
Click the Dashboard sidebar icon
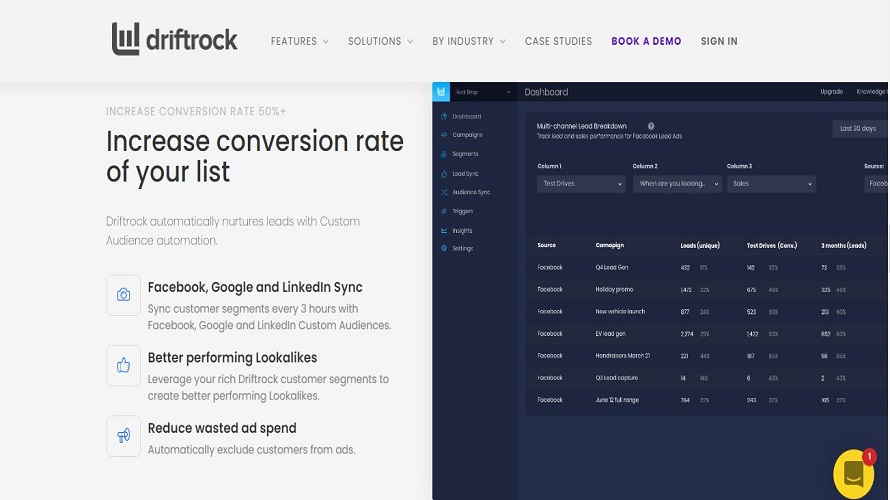(444, 116)
